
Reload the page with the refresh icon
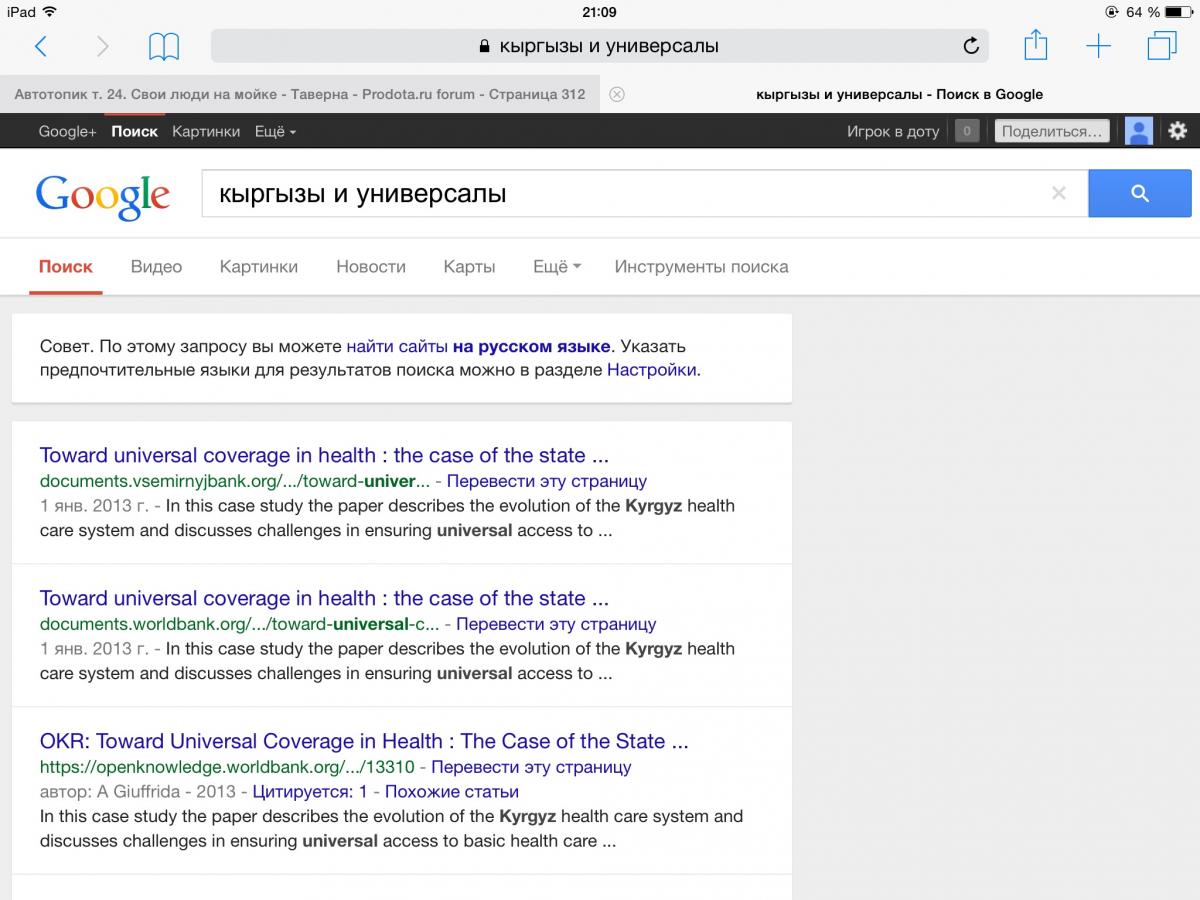coord(970,46)
